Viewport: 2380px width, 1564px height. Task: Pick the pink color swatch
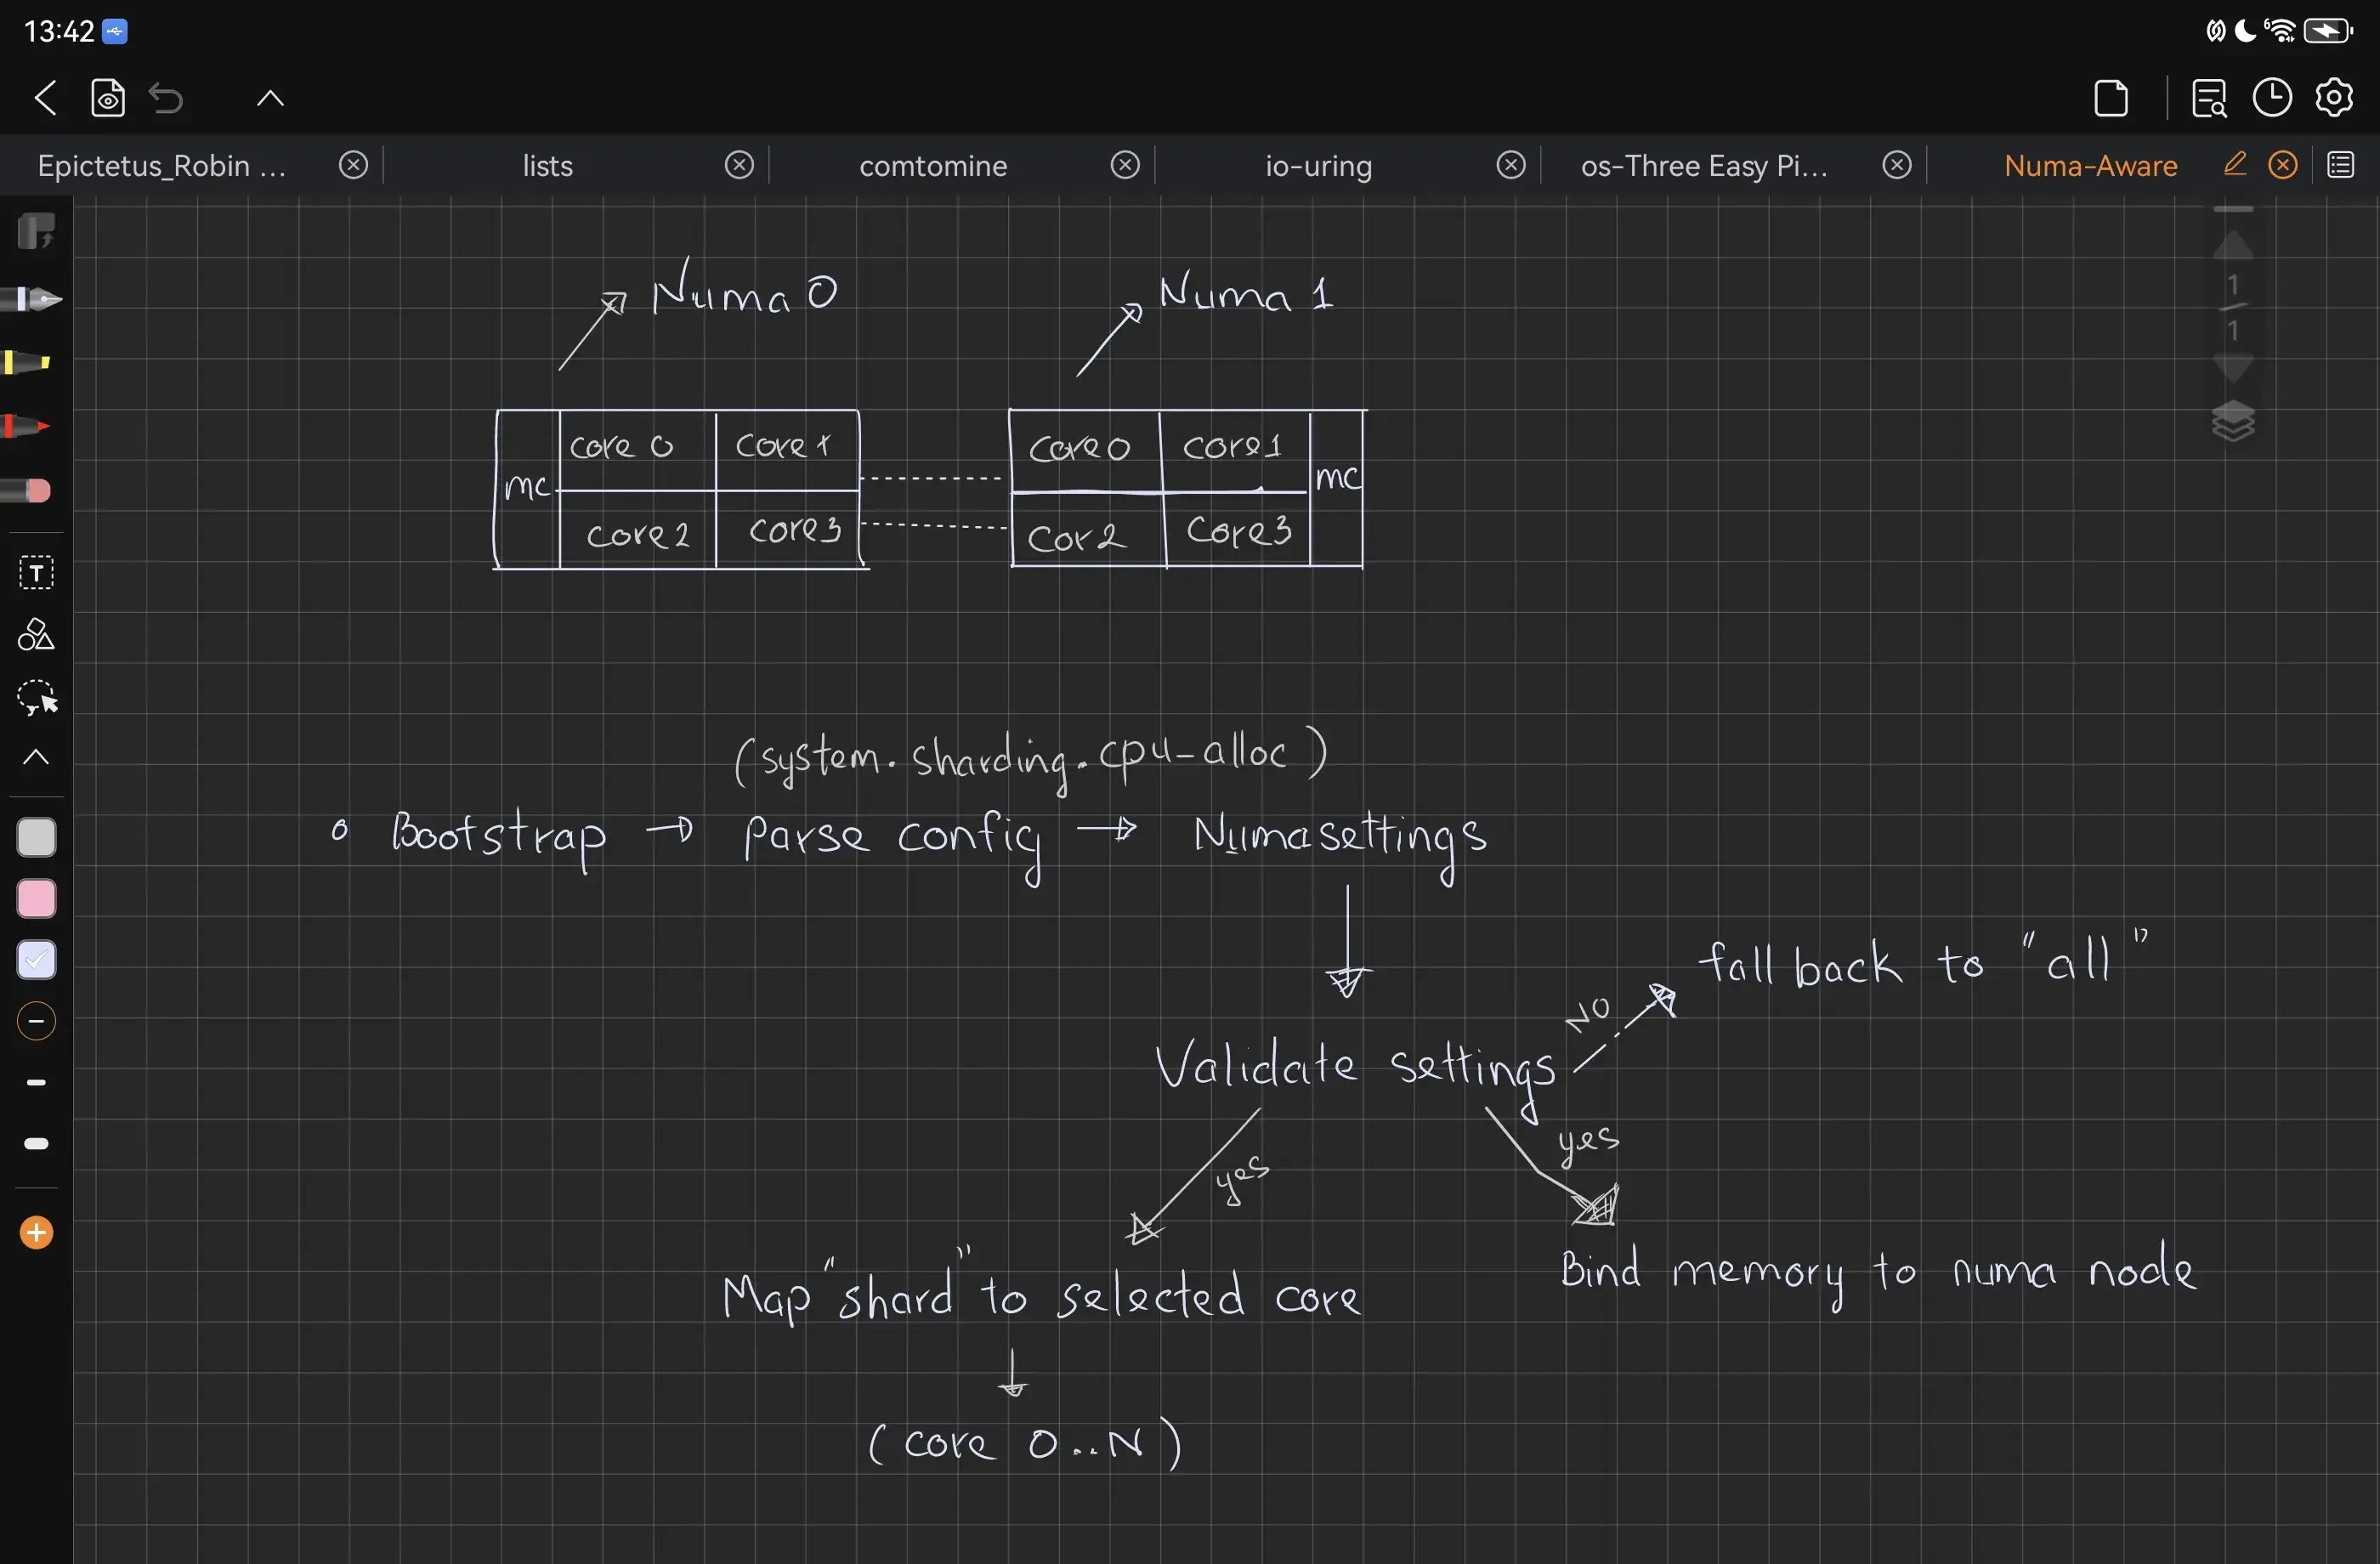coord(37,899)
